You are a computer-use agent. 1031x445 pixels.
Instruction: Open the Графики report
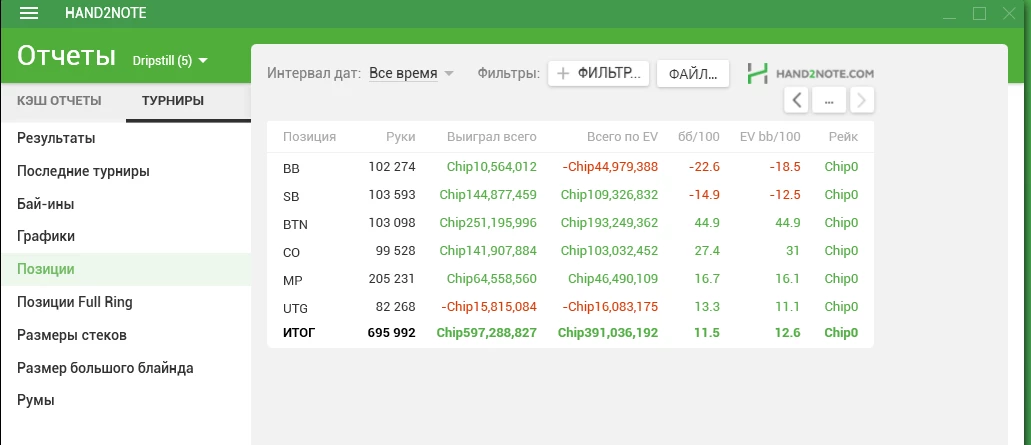tap(46, 236)
